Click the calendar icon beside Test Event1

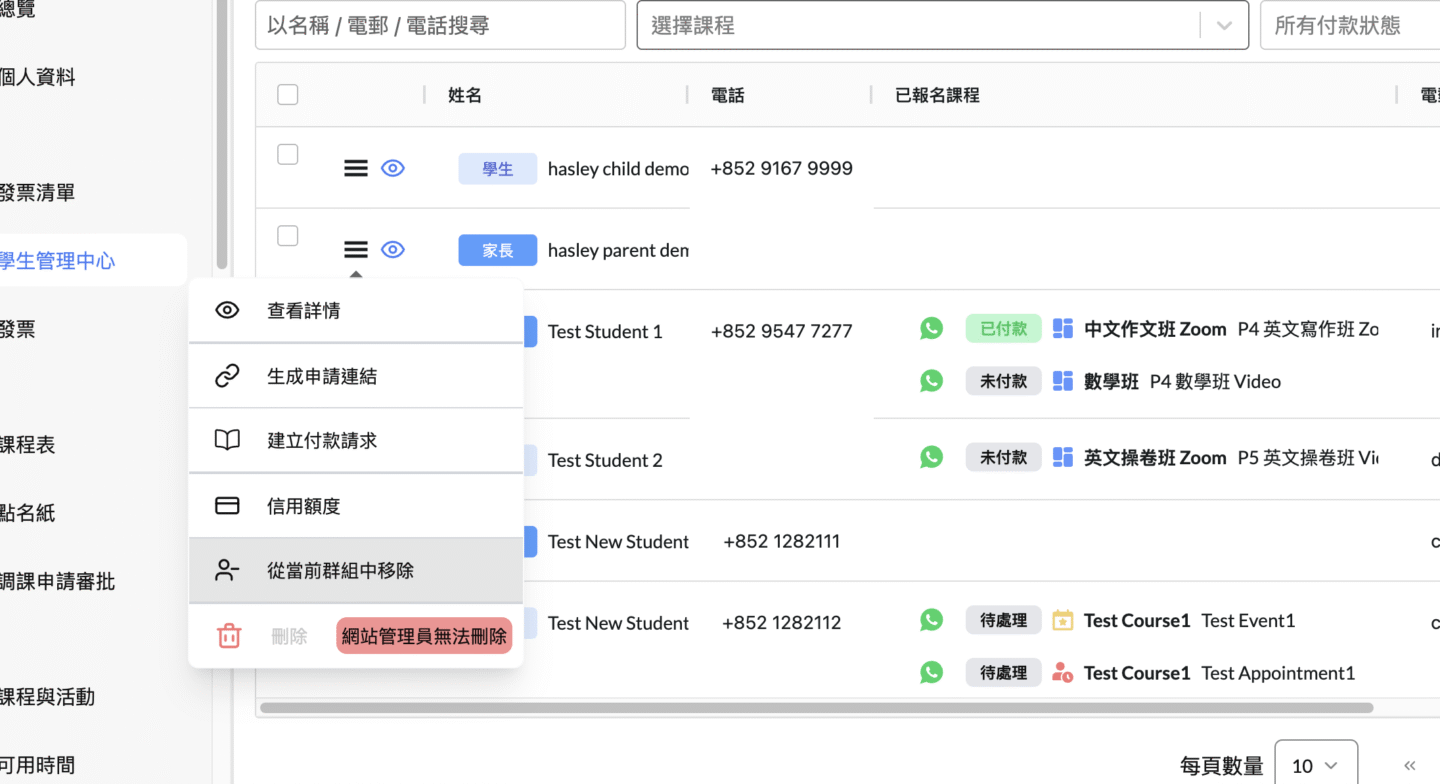(1063, 621)
